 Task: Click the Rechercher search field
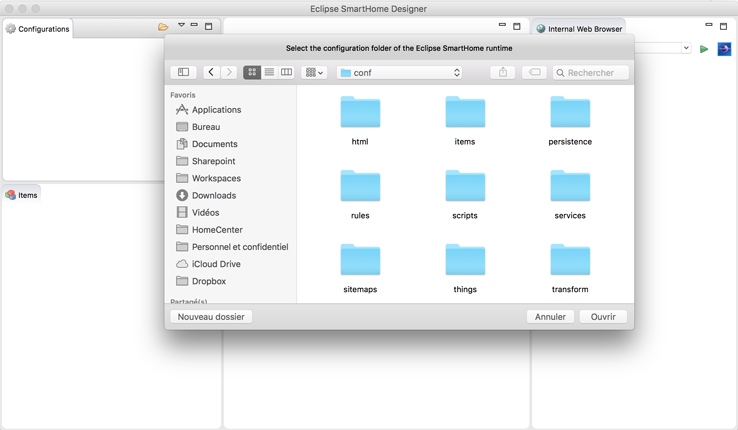tap(591, 72)
